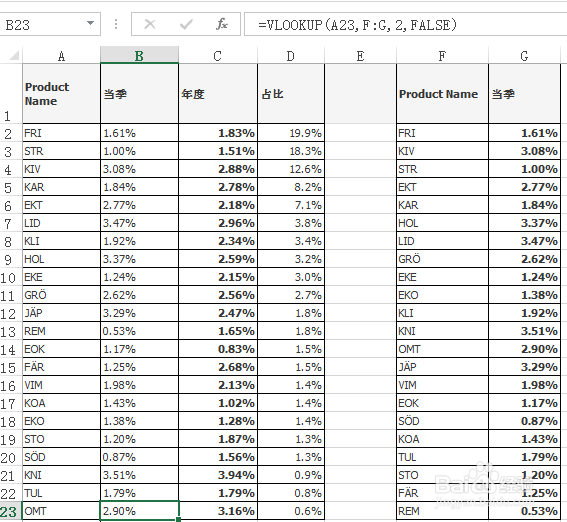Open the Insert Function fx dialog
The width and height of the screenshot is (567, 522).
[221, 25]
